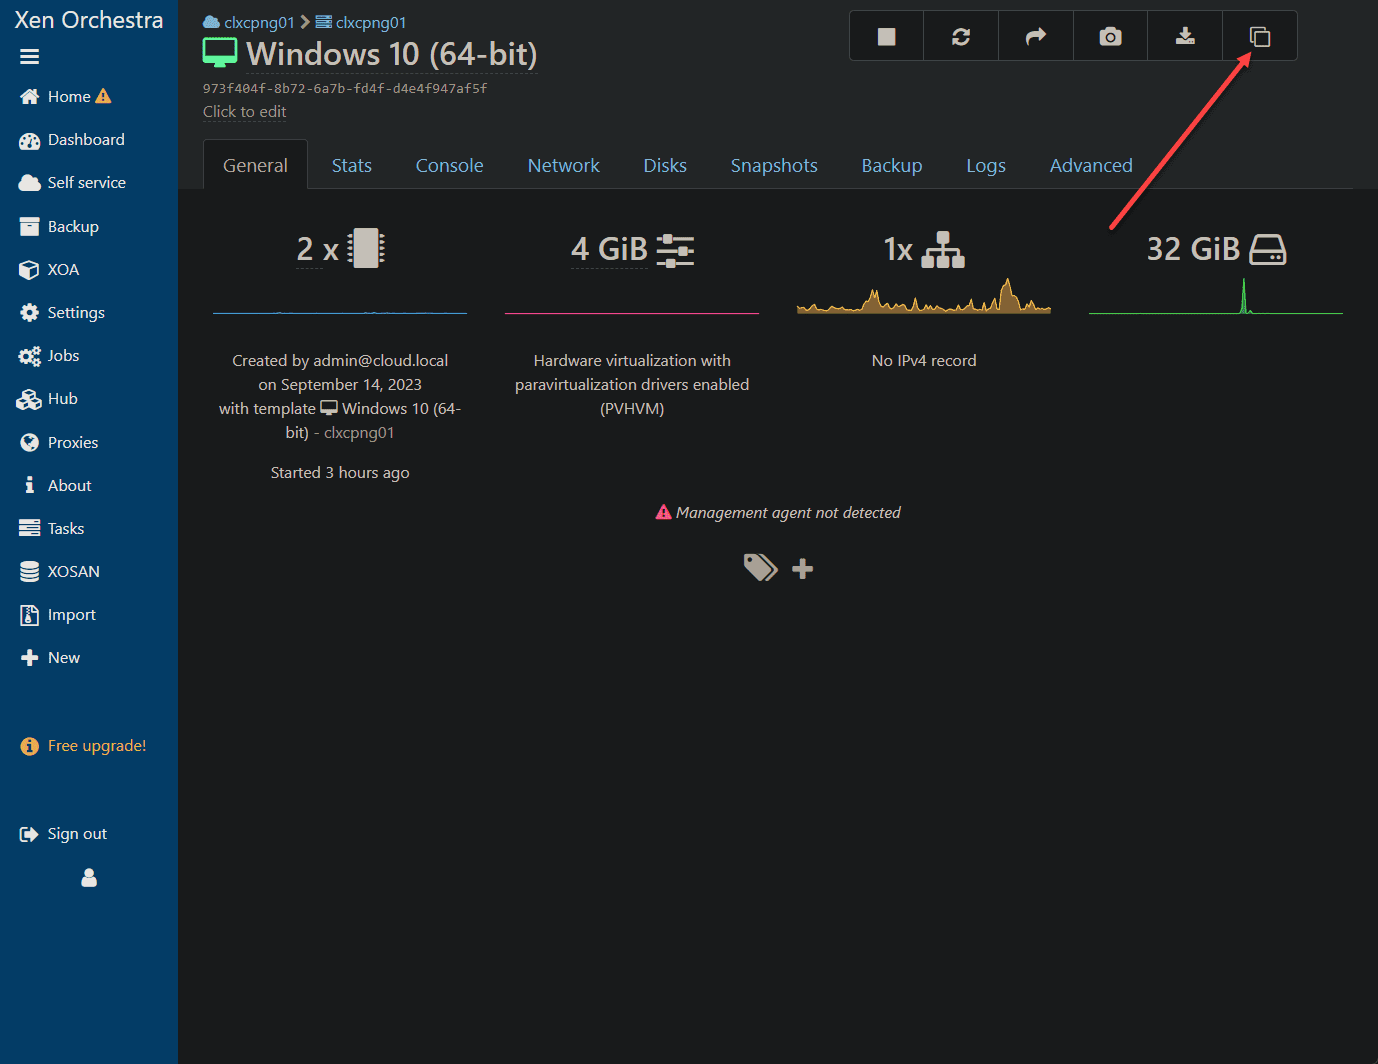Click the Management agent warning icon
Image resolution: width=1378 pixels, height=1064 pixels.
point(663,512)
